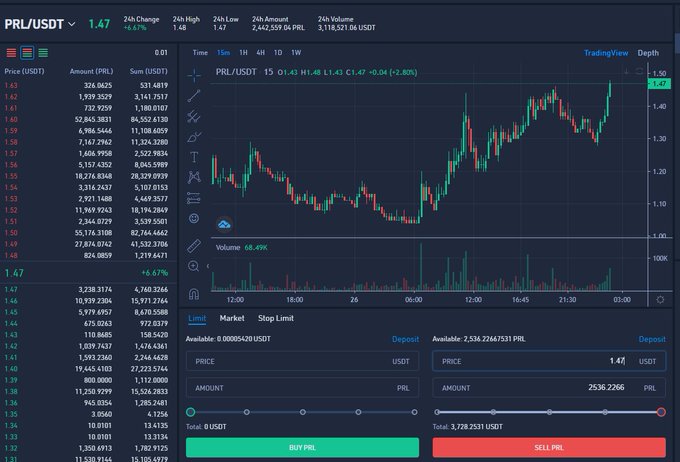Screen dimensions: 680x462
Task: Select buy order at price 1.38
Action: click(86, 391)
